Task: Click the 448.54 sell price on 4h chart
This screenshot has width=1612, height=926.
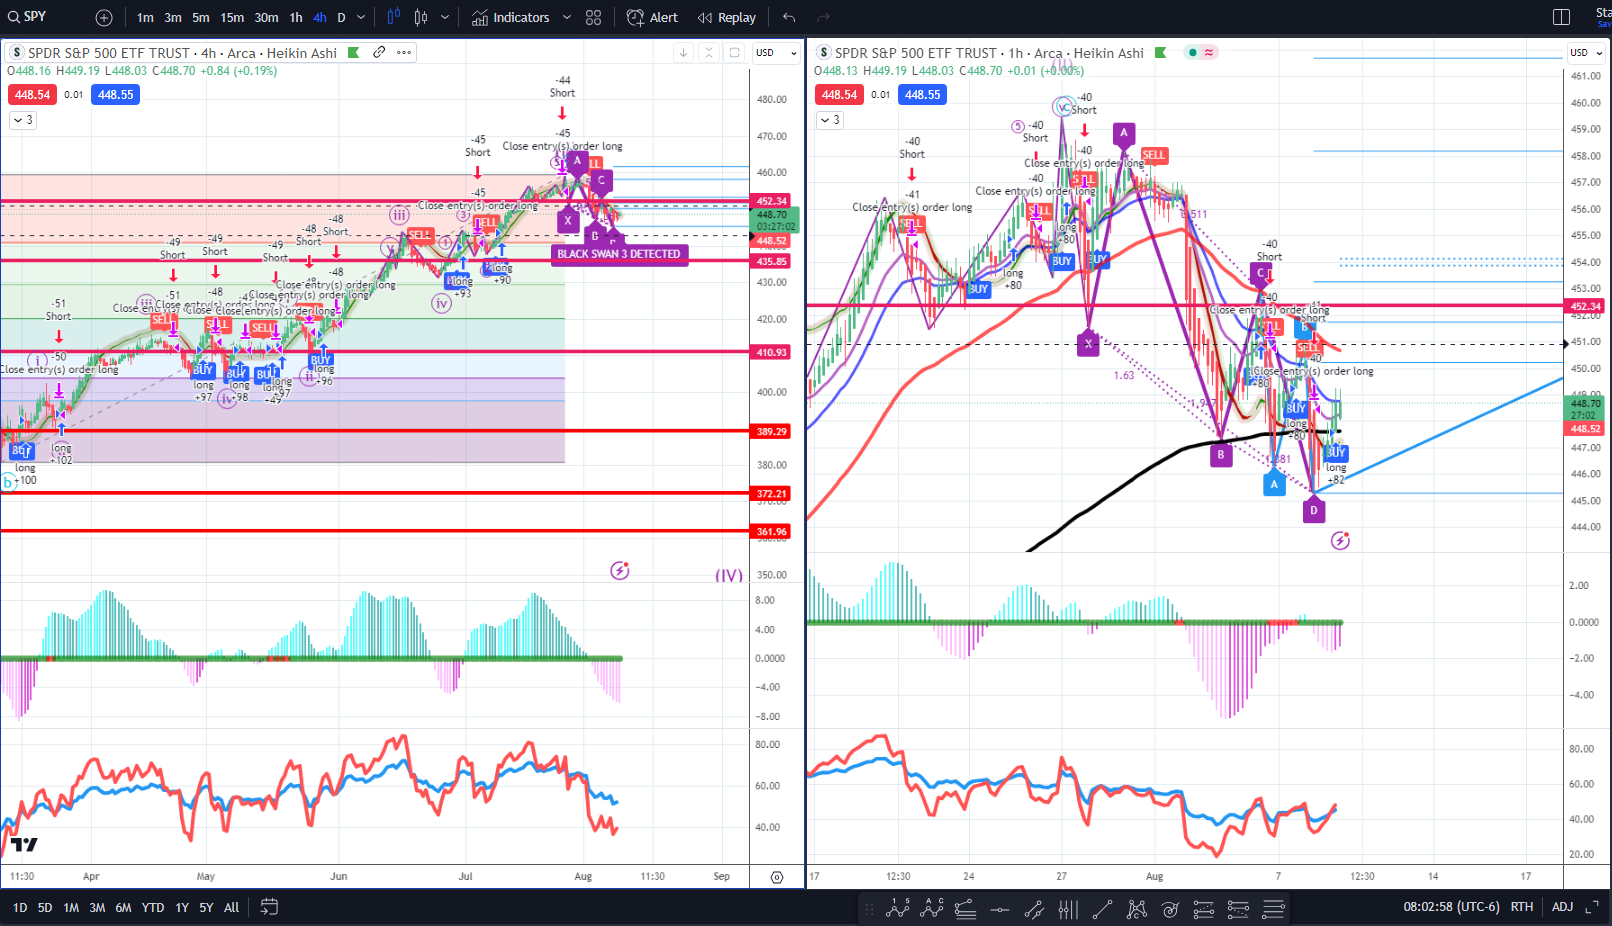Action: point(32,95)
